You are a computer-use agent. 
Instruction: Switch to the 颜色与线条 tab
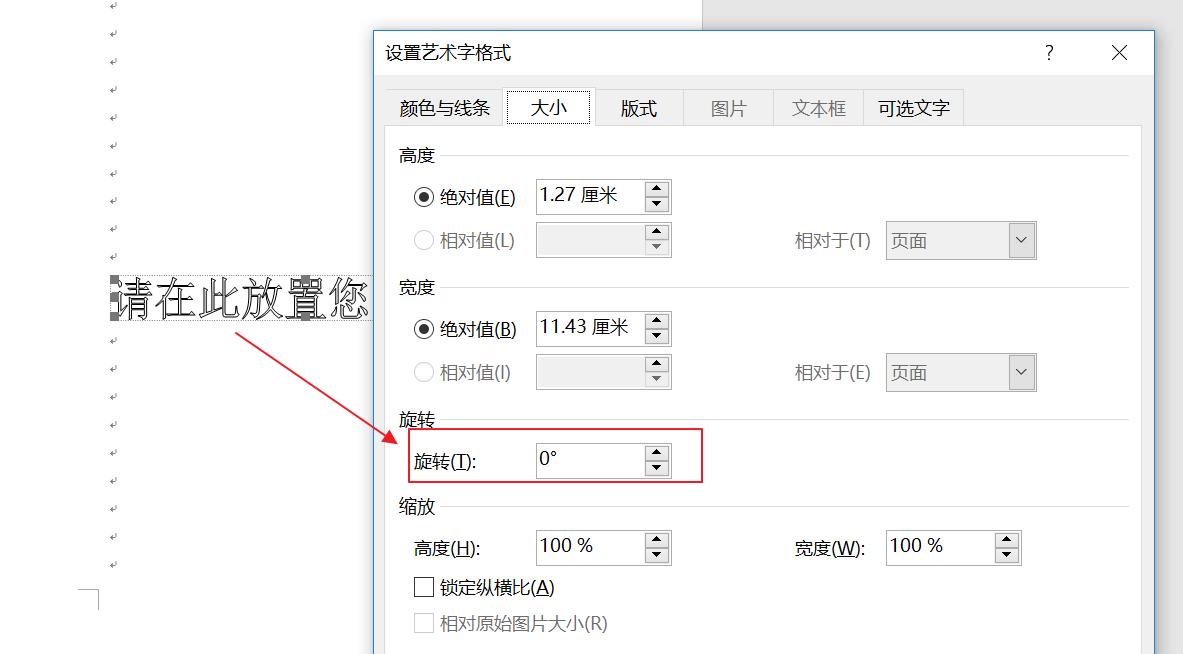click(445, 107)
